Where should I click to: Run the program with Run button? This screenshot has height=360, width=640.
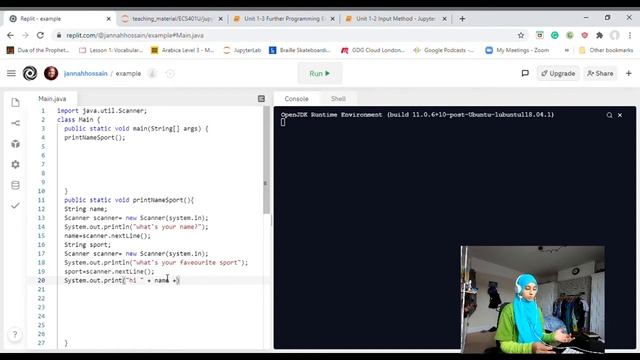click(x=320, y=73)
